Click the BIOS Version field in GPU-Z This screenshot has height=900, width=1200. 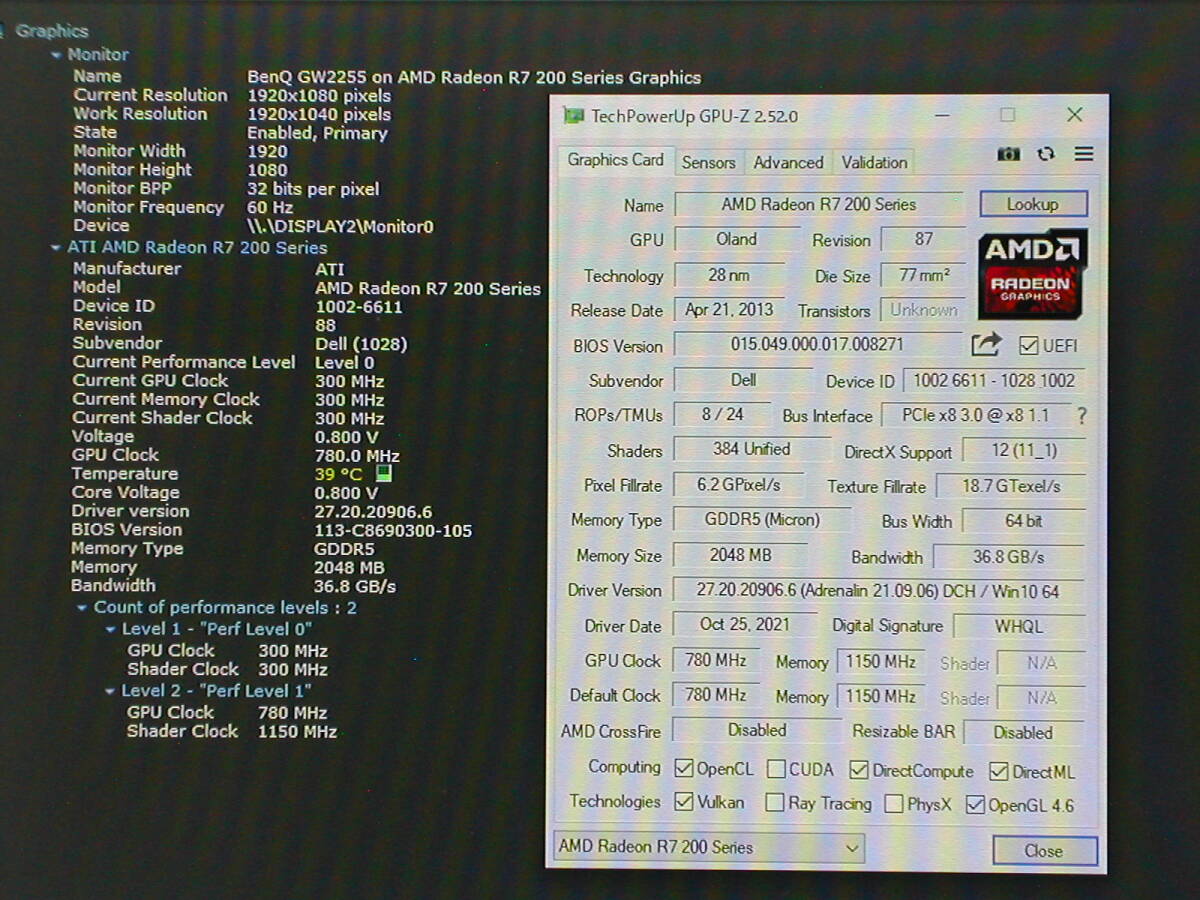[817, 345]
